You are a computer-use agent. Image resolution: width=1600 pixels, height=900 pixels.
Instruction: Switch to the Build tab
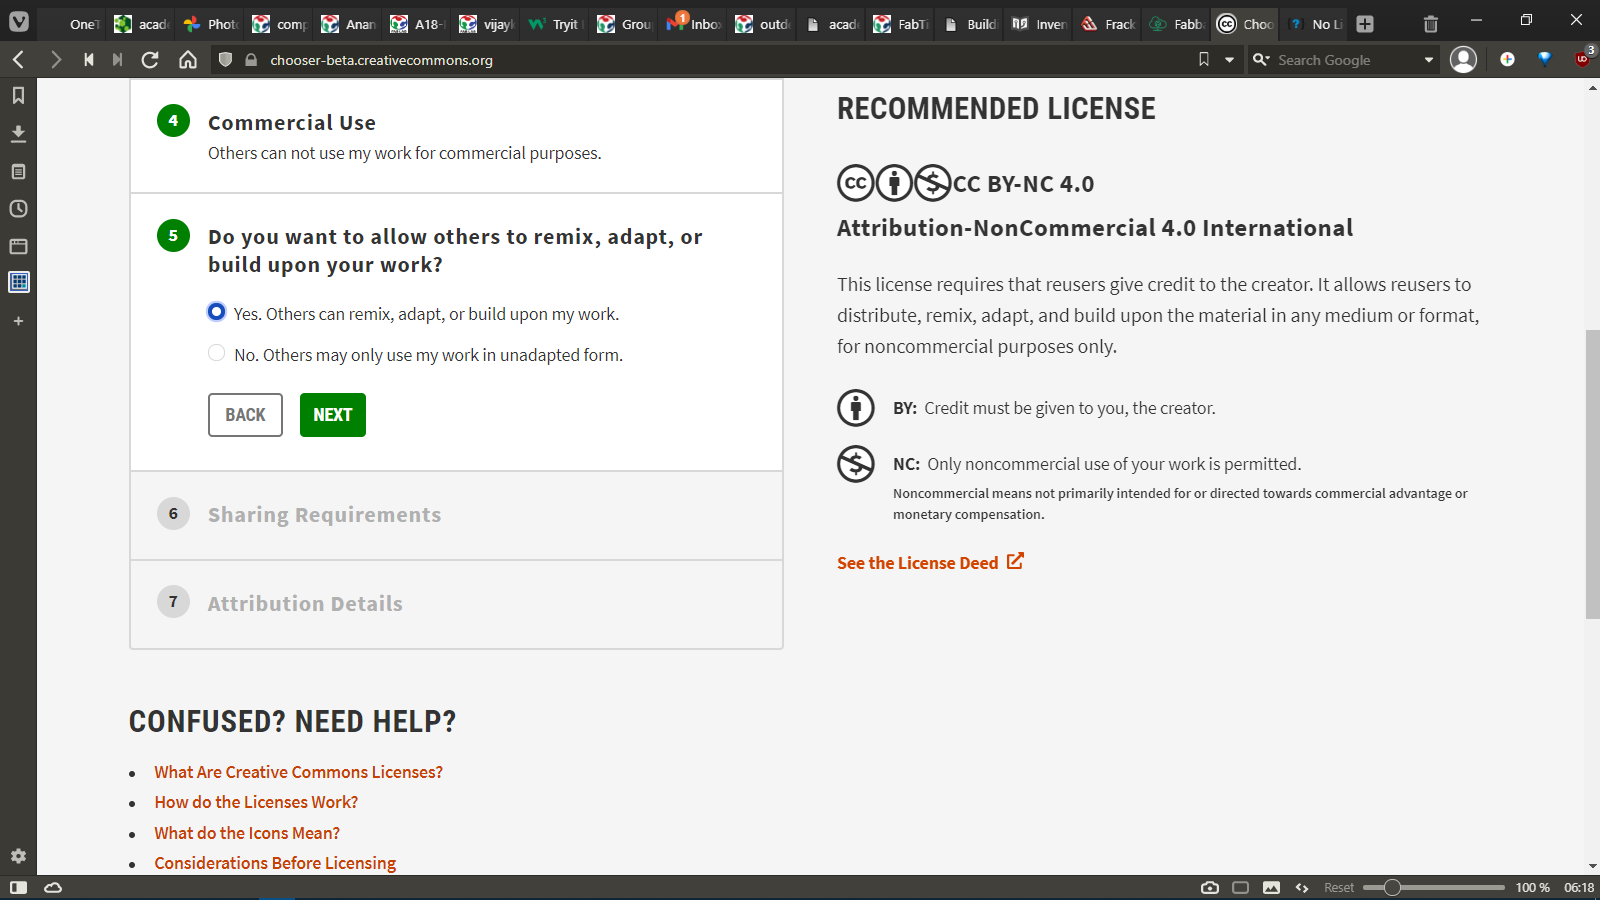tap(970, 24)
